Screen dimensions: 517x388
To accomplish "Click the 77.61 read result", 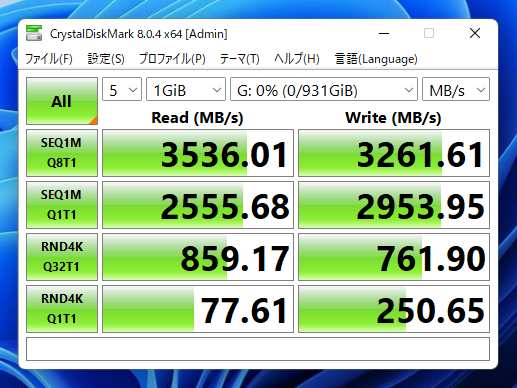I will click(x=198, y=309).
